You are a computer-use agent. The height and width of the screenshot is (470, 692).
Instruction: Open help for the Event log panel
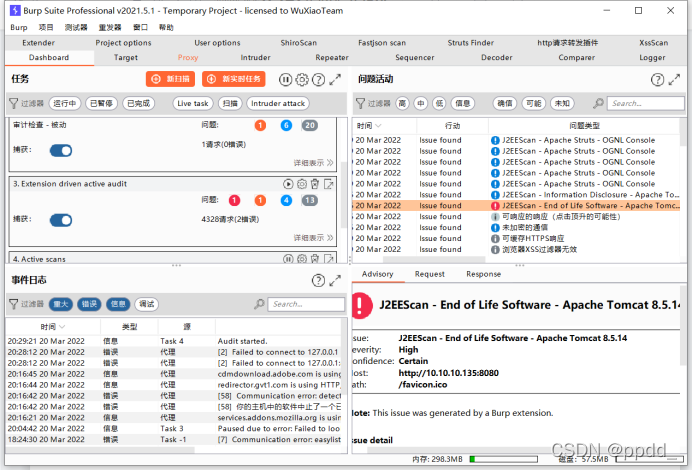tap(318, 280)
